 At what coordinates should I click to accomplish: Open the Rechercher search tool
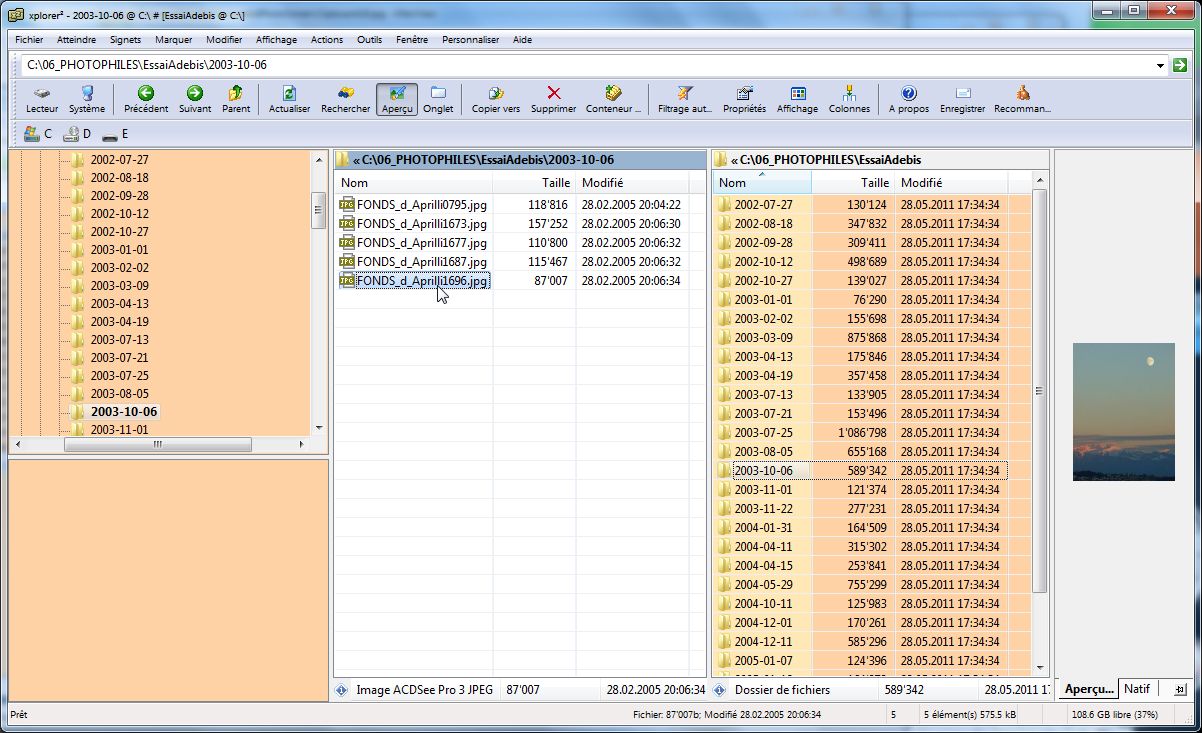[345, 94]
